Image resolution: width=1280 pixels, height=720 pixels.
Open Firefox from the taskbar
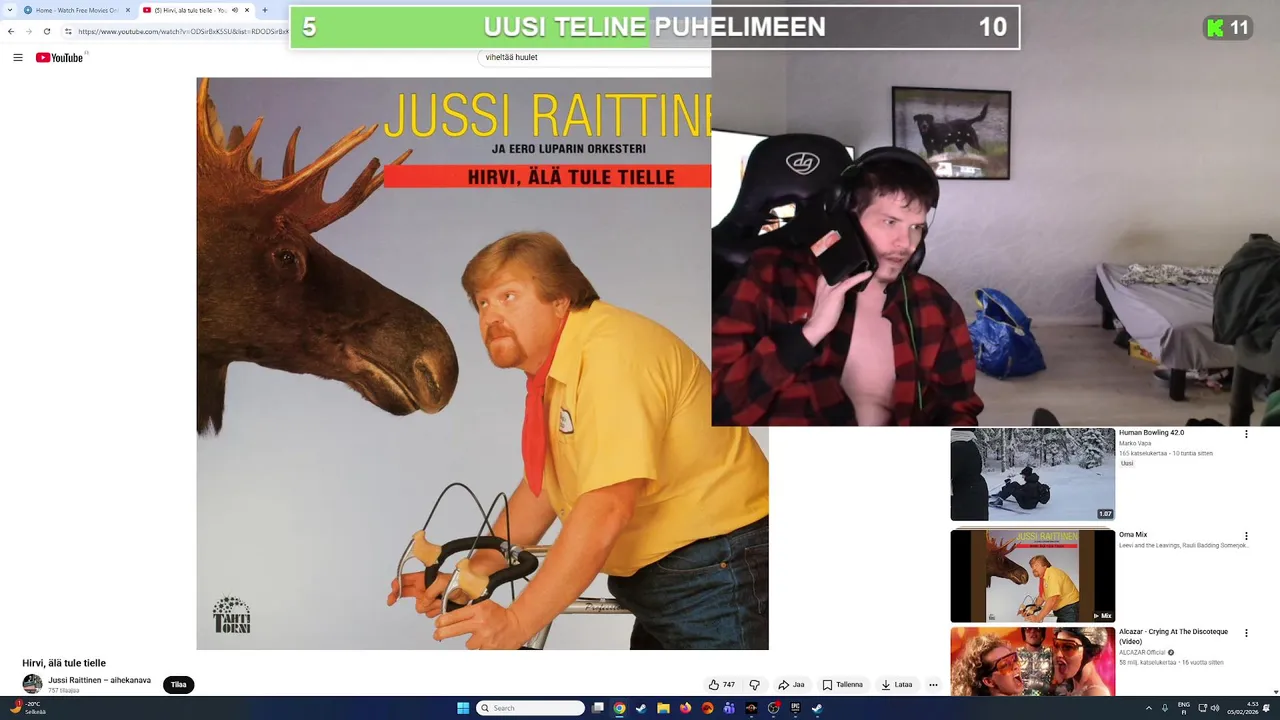(x=686, y=708)
